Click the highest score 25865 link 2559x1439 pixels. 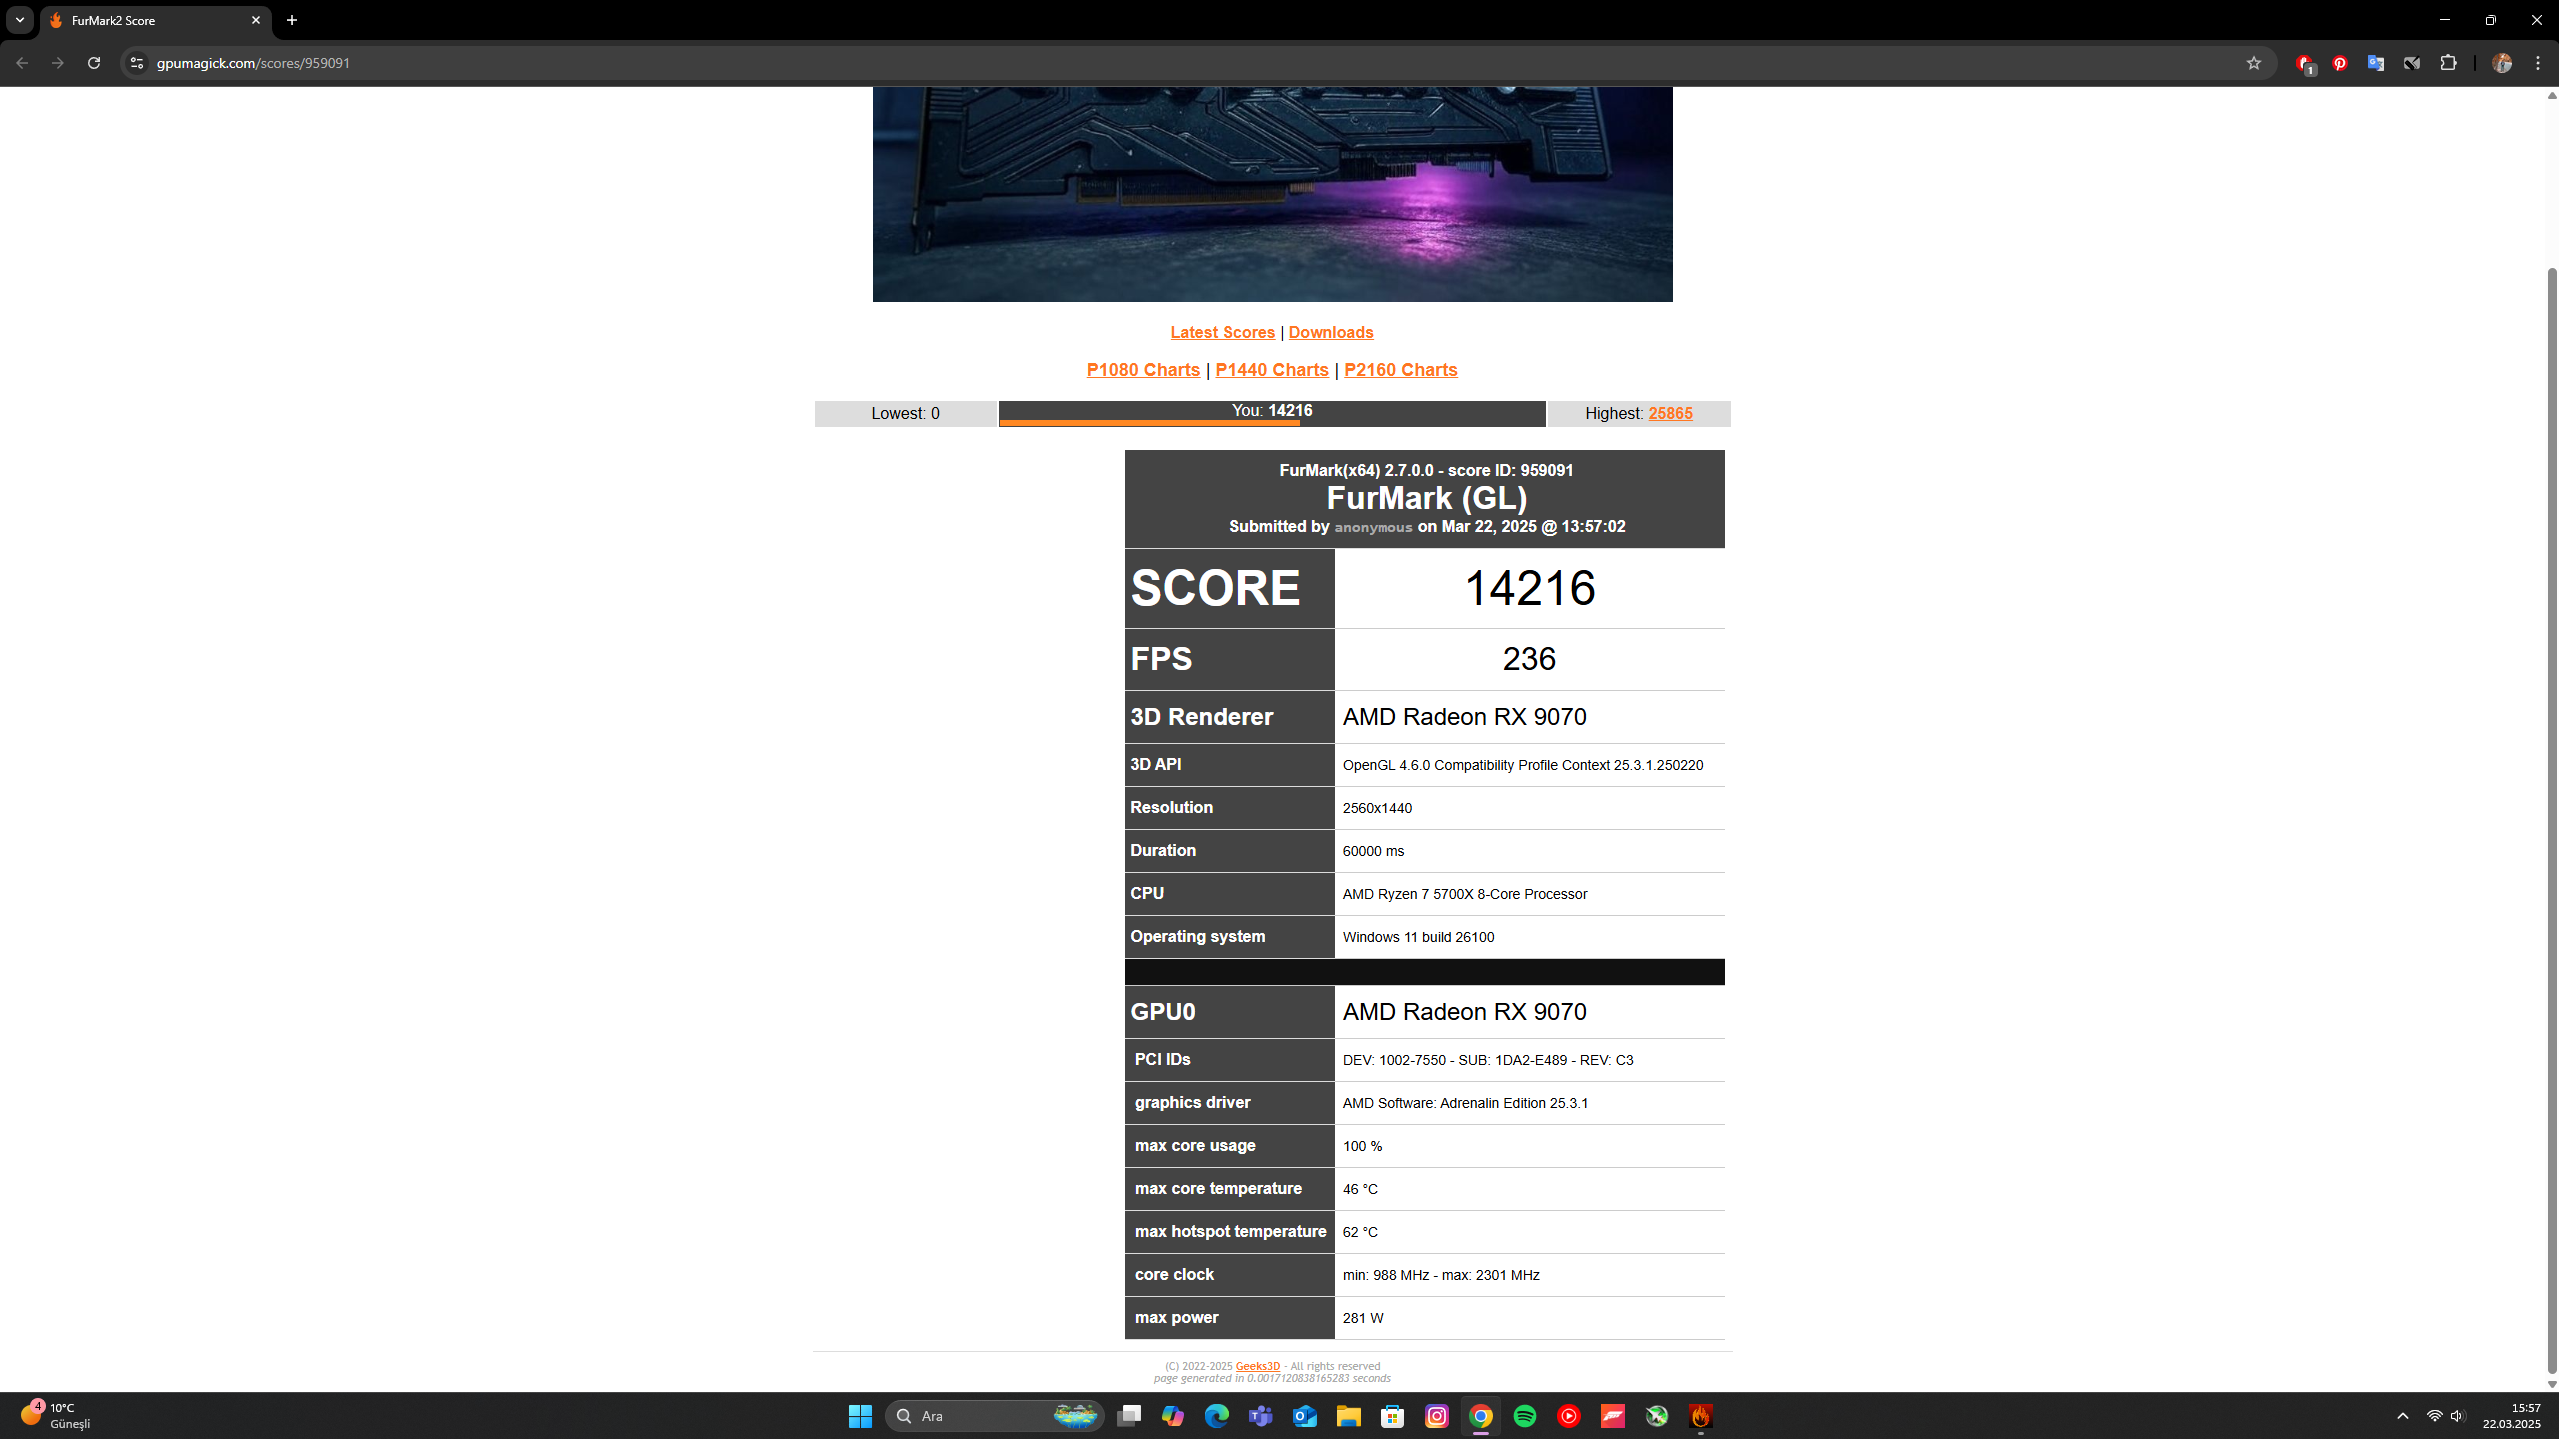click(x=1670, y=413)
